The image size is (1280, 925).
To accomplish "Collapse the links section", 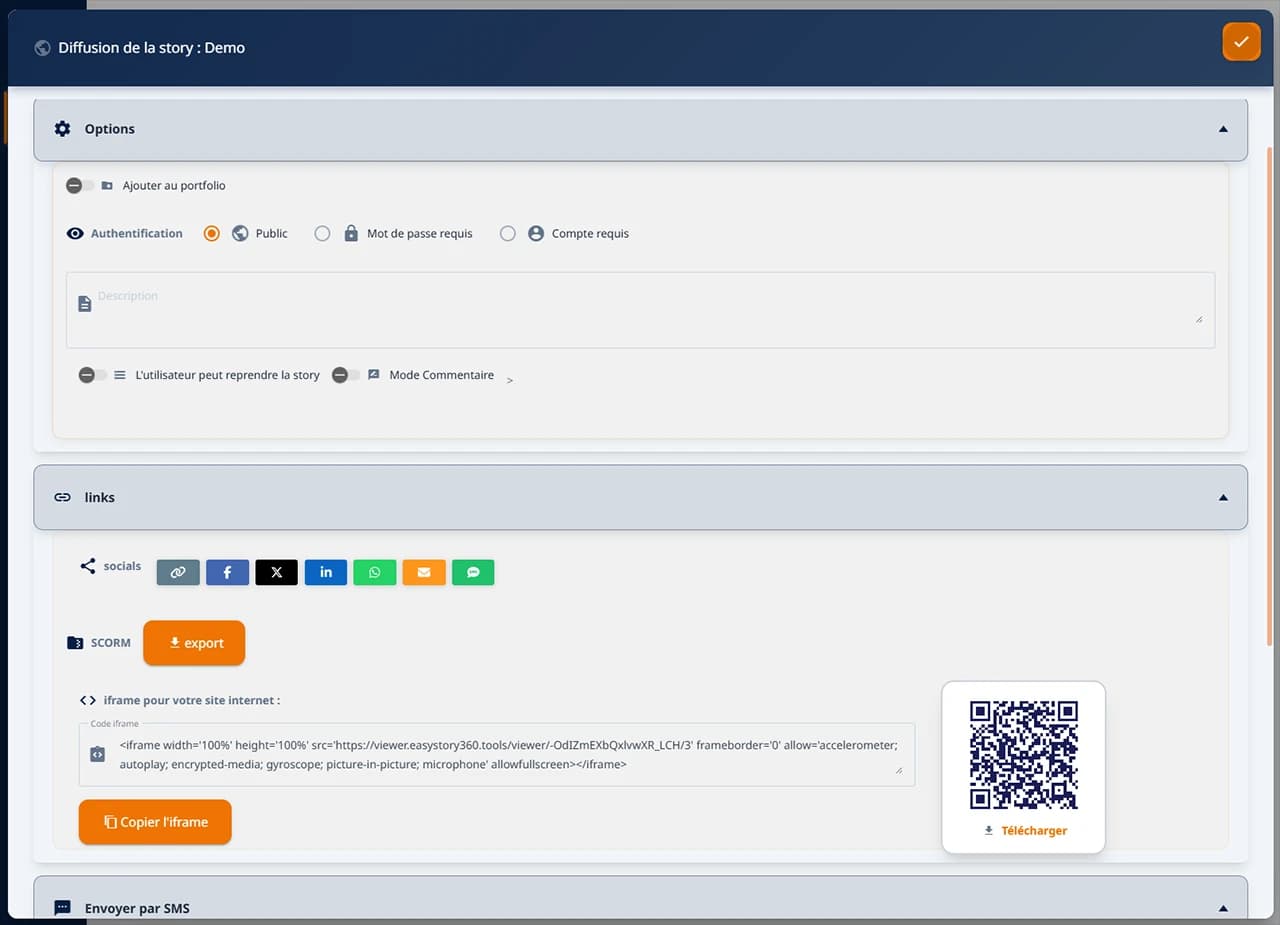I will 1222,497.
